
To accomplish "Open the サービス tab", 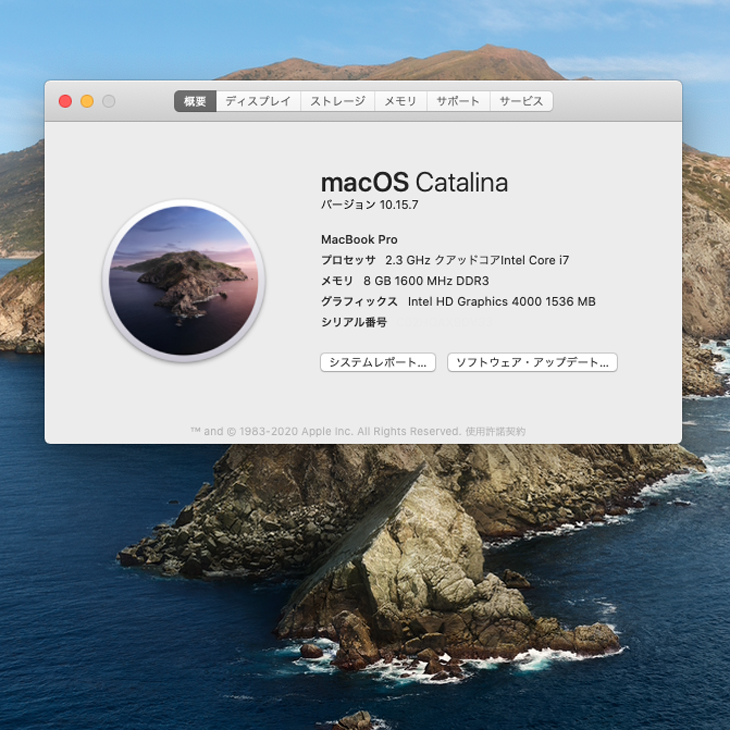I will coord(521,101).
